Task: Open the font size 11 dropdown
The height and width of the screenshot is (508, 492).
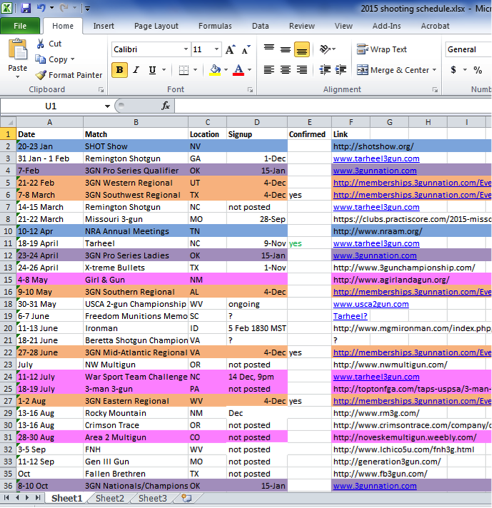Action: [x=216, y=49]
